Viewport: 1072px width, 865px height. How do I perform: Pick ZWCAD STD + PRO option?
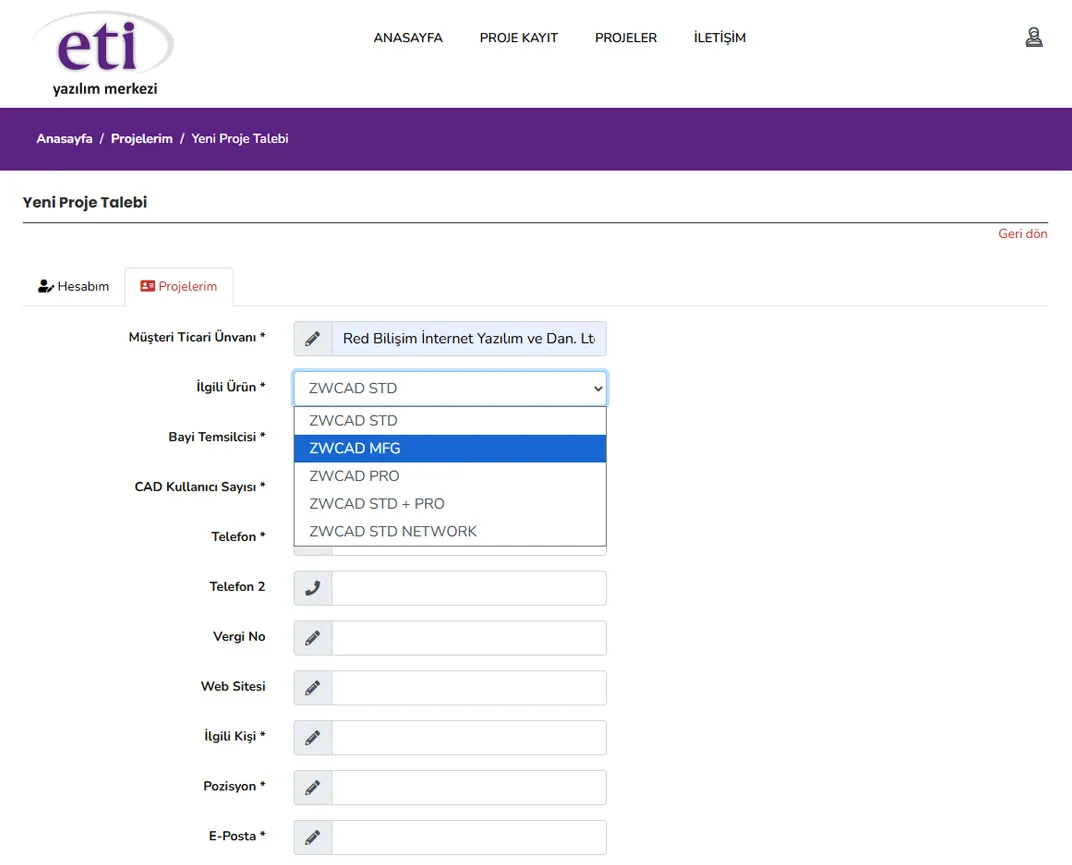pyautogui.click(x=450, y=504)
